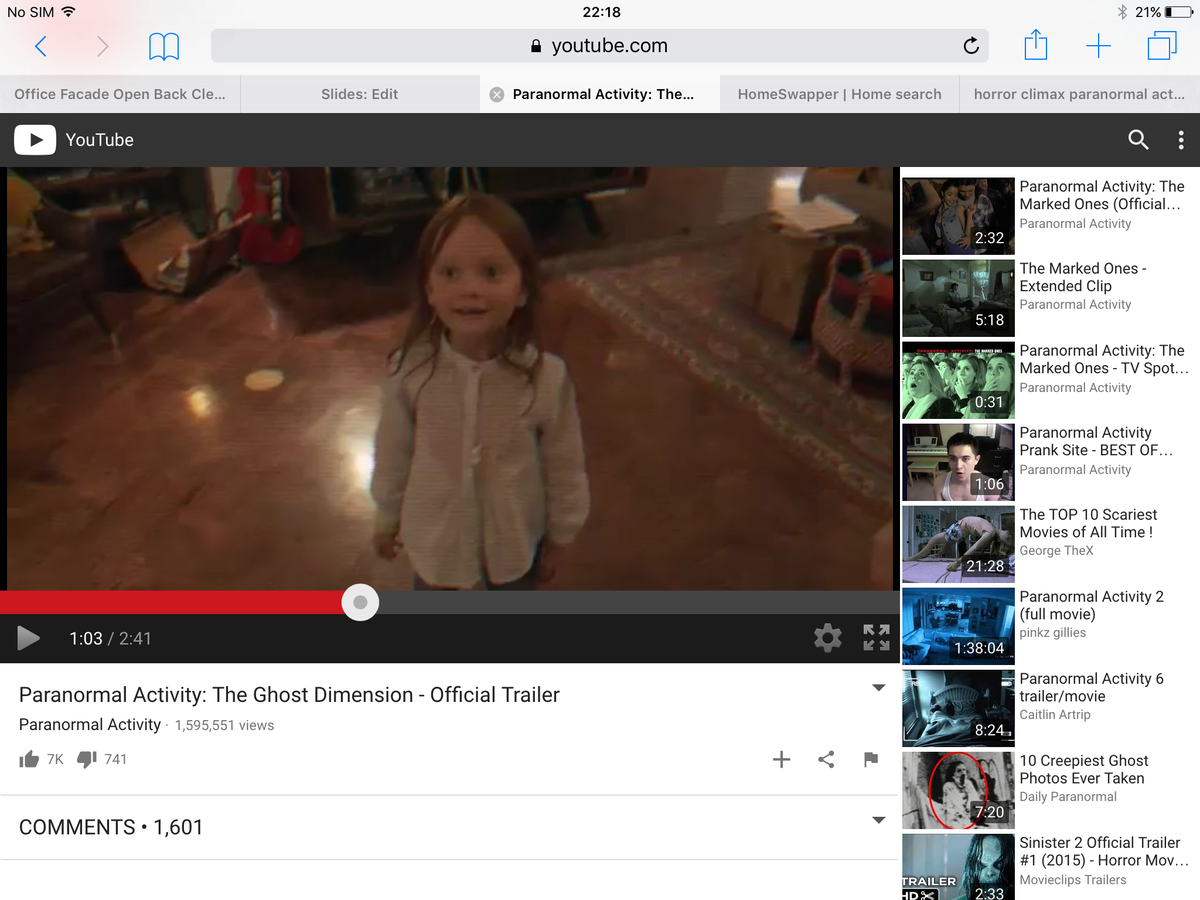Open Paranormal Activity 2 thumbnail 1:38:04

(958, 626)
